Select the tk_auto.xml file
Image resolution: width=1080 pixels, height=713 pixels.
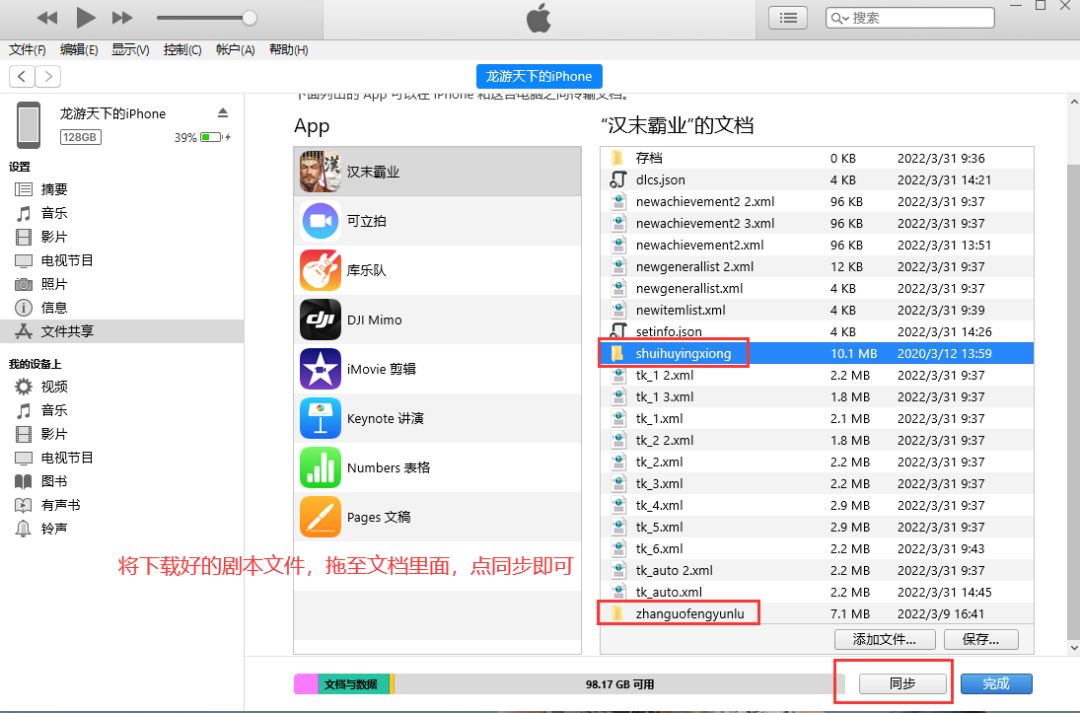pos(817,592)
